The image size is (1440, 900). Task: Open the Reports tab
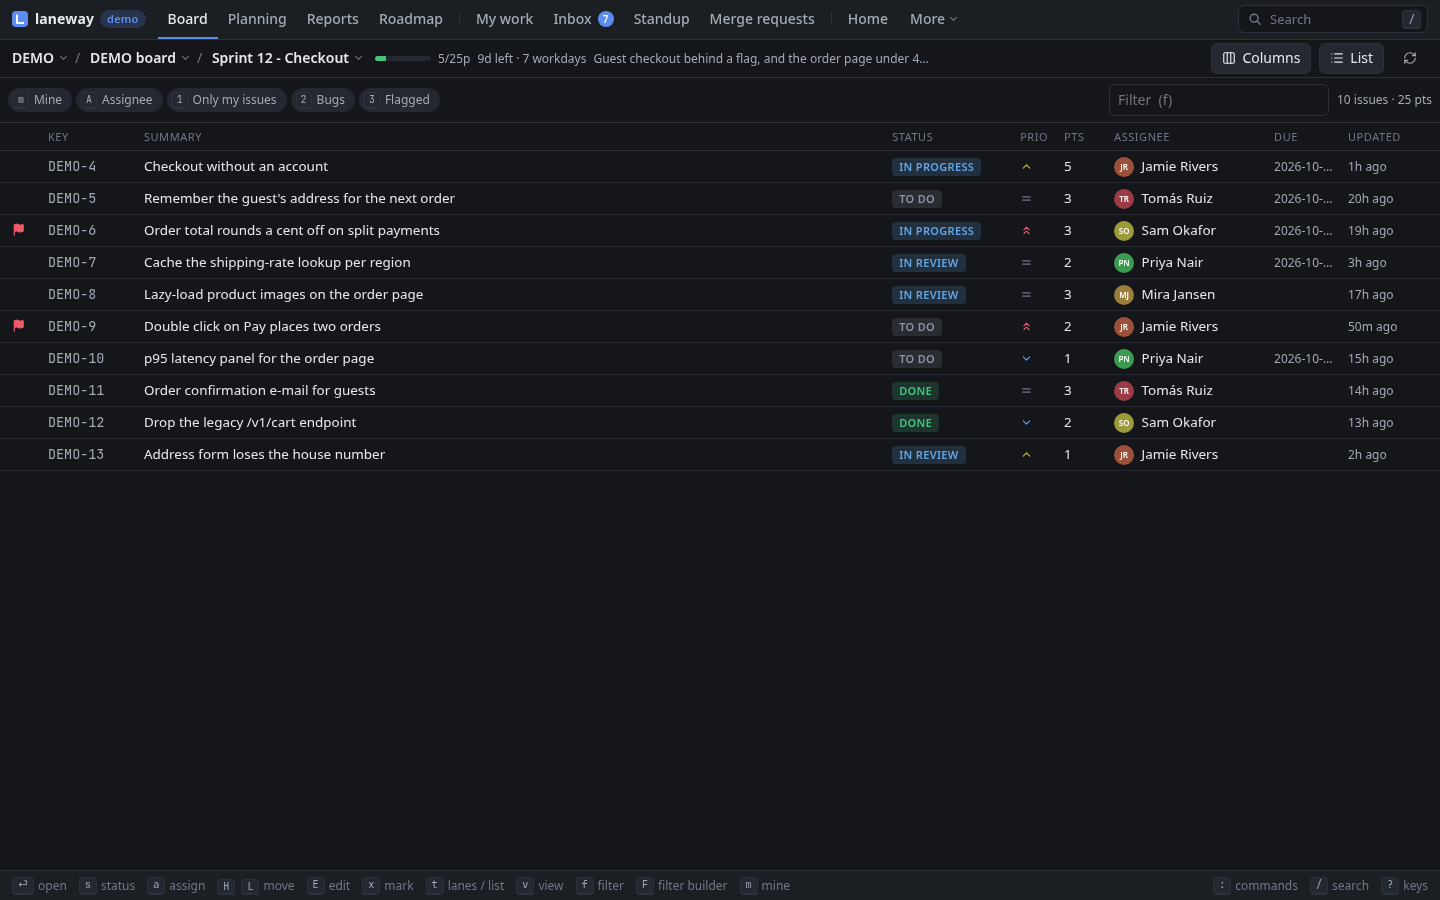[332, 19]
